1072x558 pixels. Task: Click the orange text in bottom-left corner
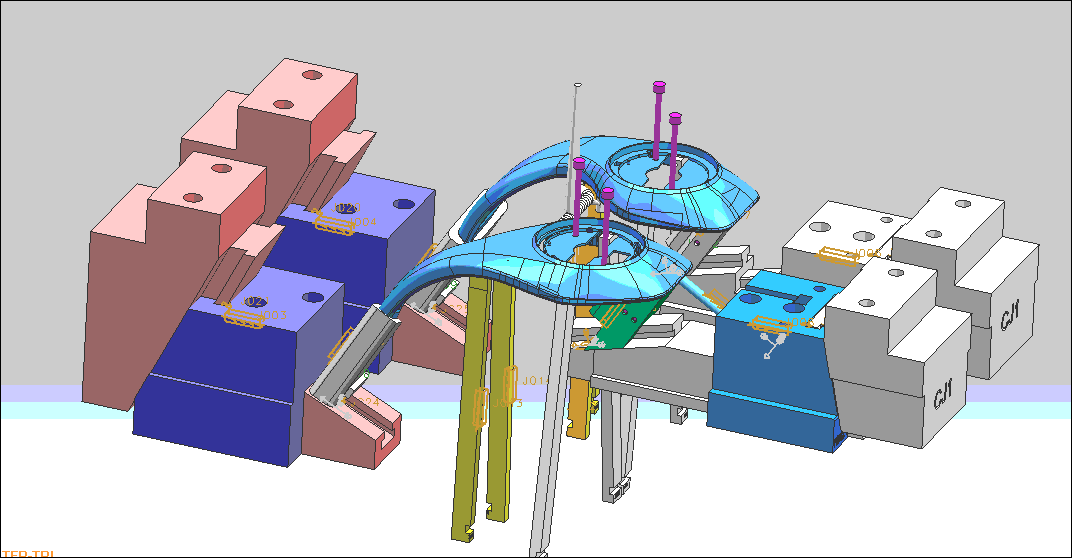(x=28, y=553)
